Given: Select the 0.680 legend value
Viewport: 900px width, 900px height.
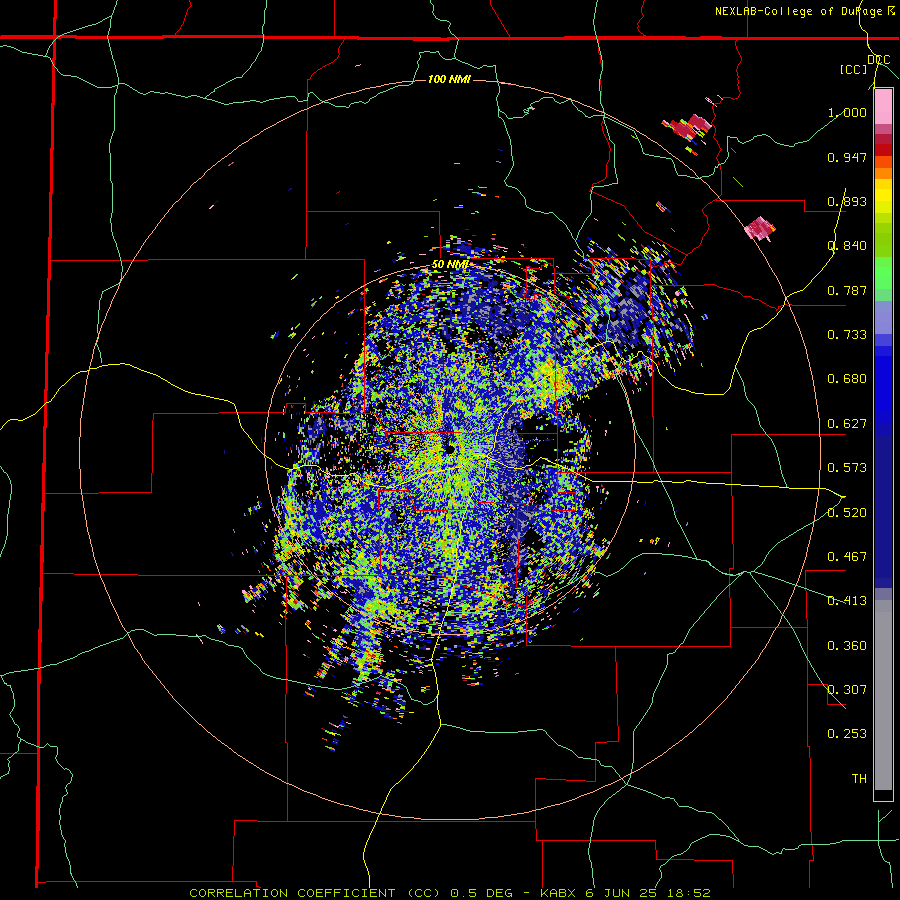Looking at the screenshot, I should click(x=847, y=379).
